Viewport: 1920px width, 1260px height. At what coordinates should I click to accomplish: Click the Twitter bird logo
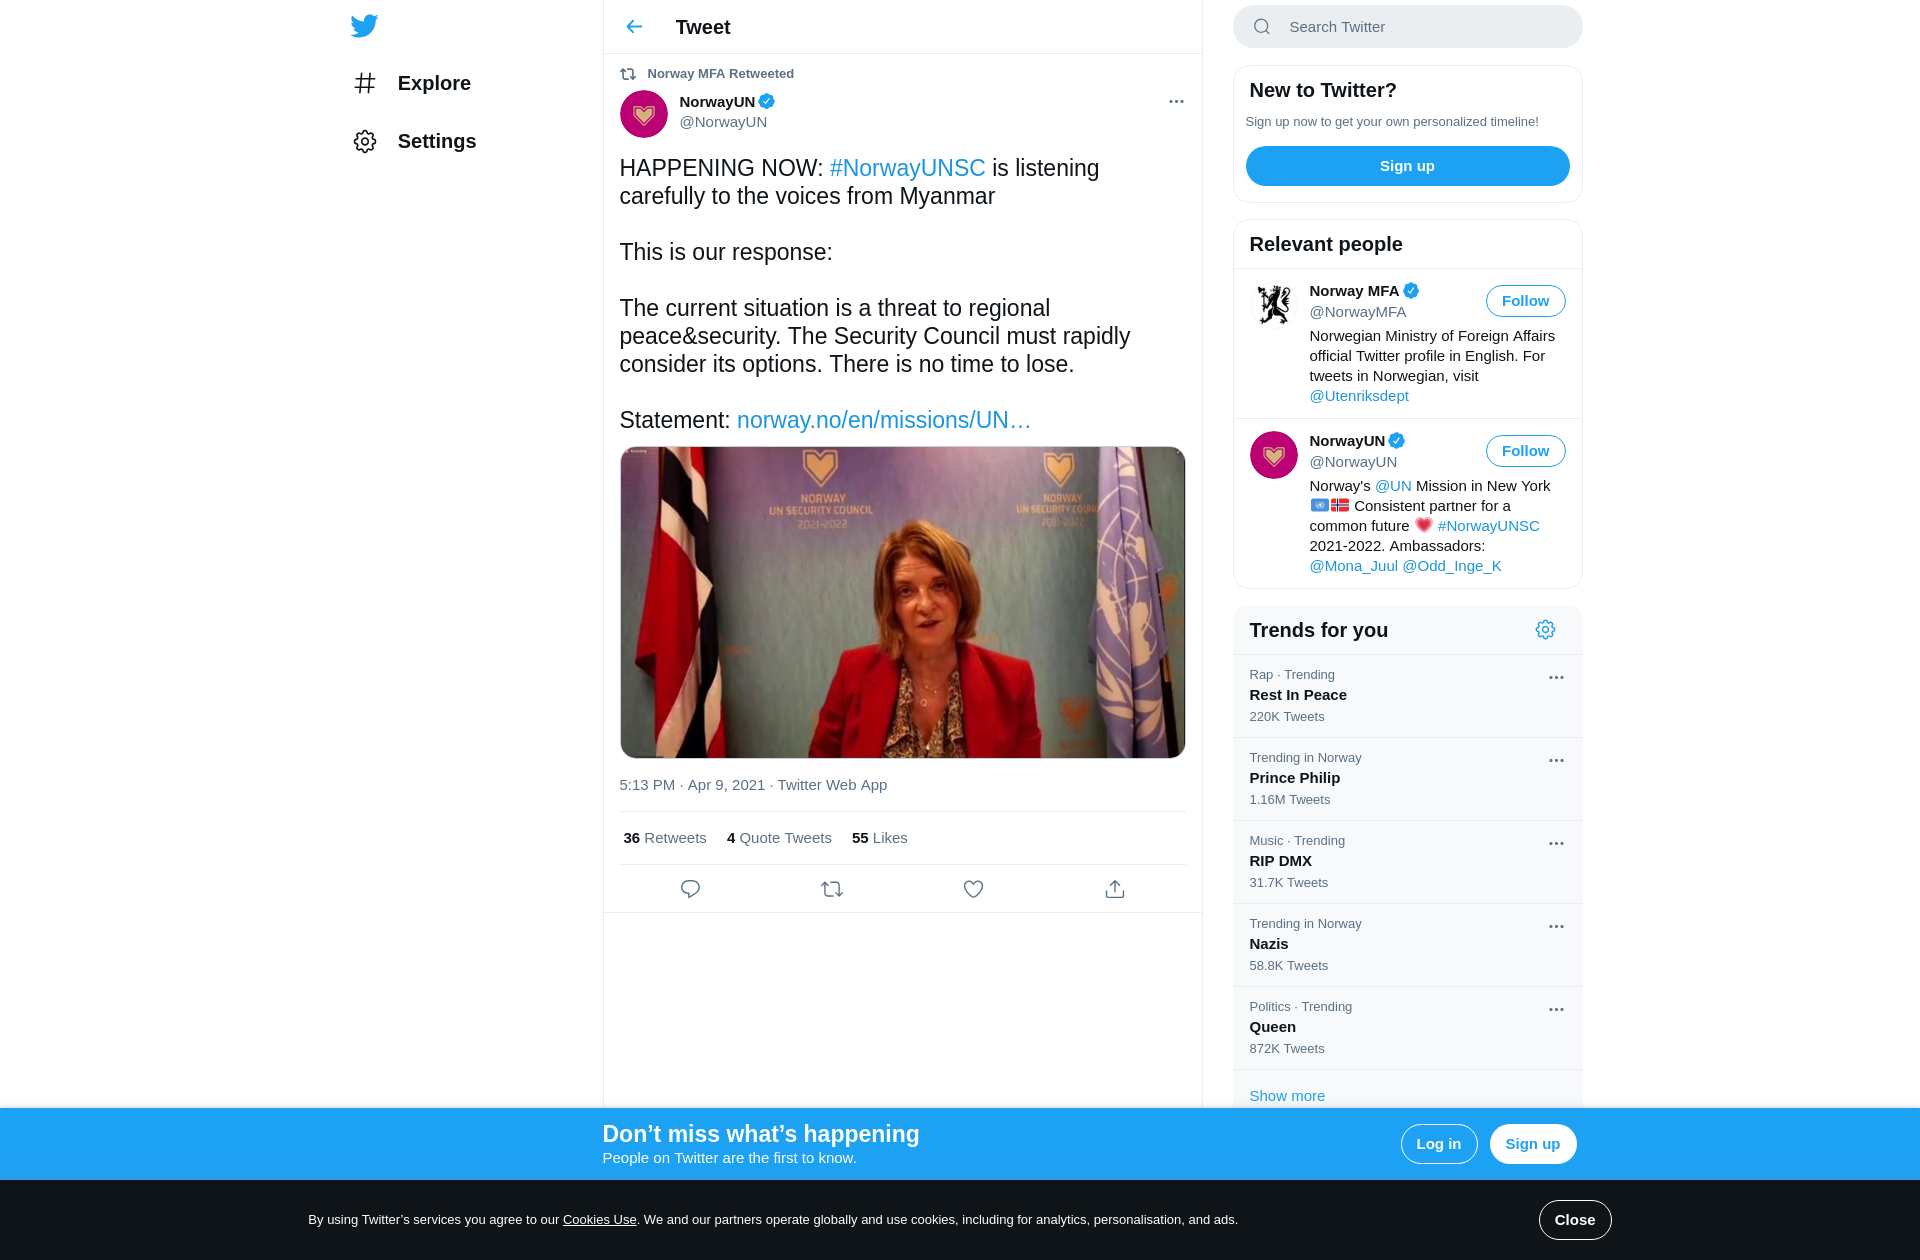point(364,26)
